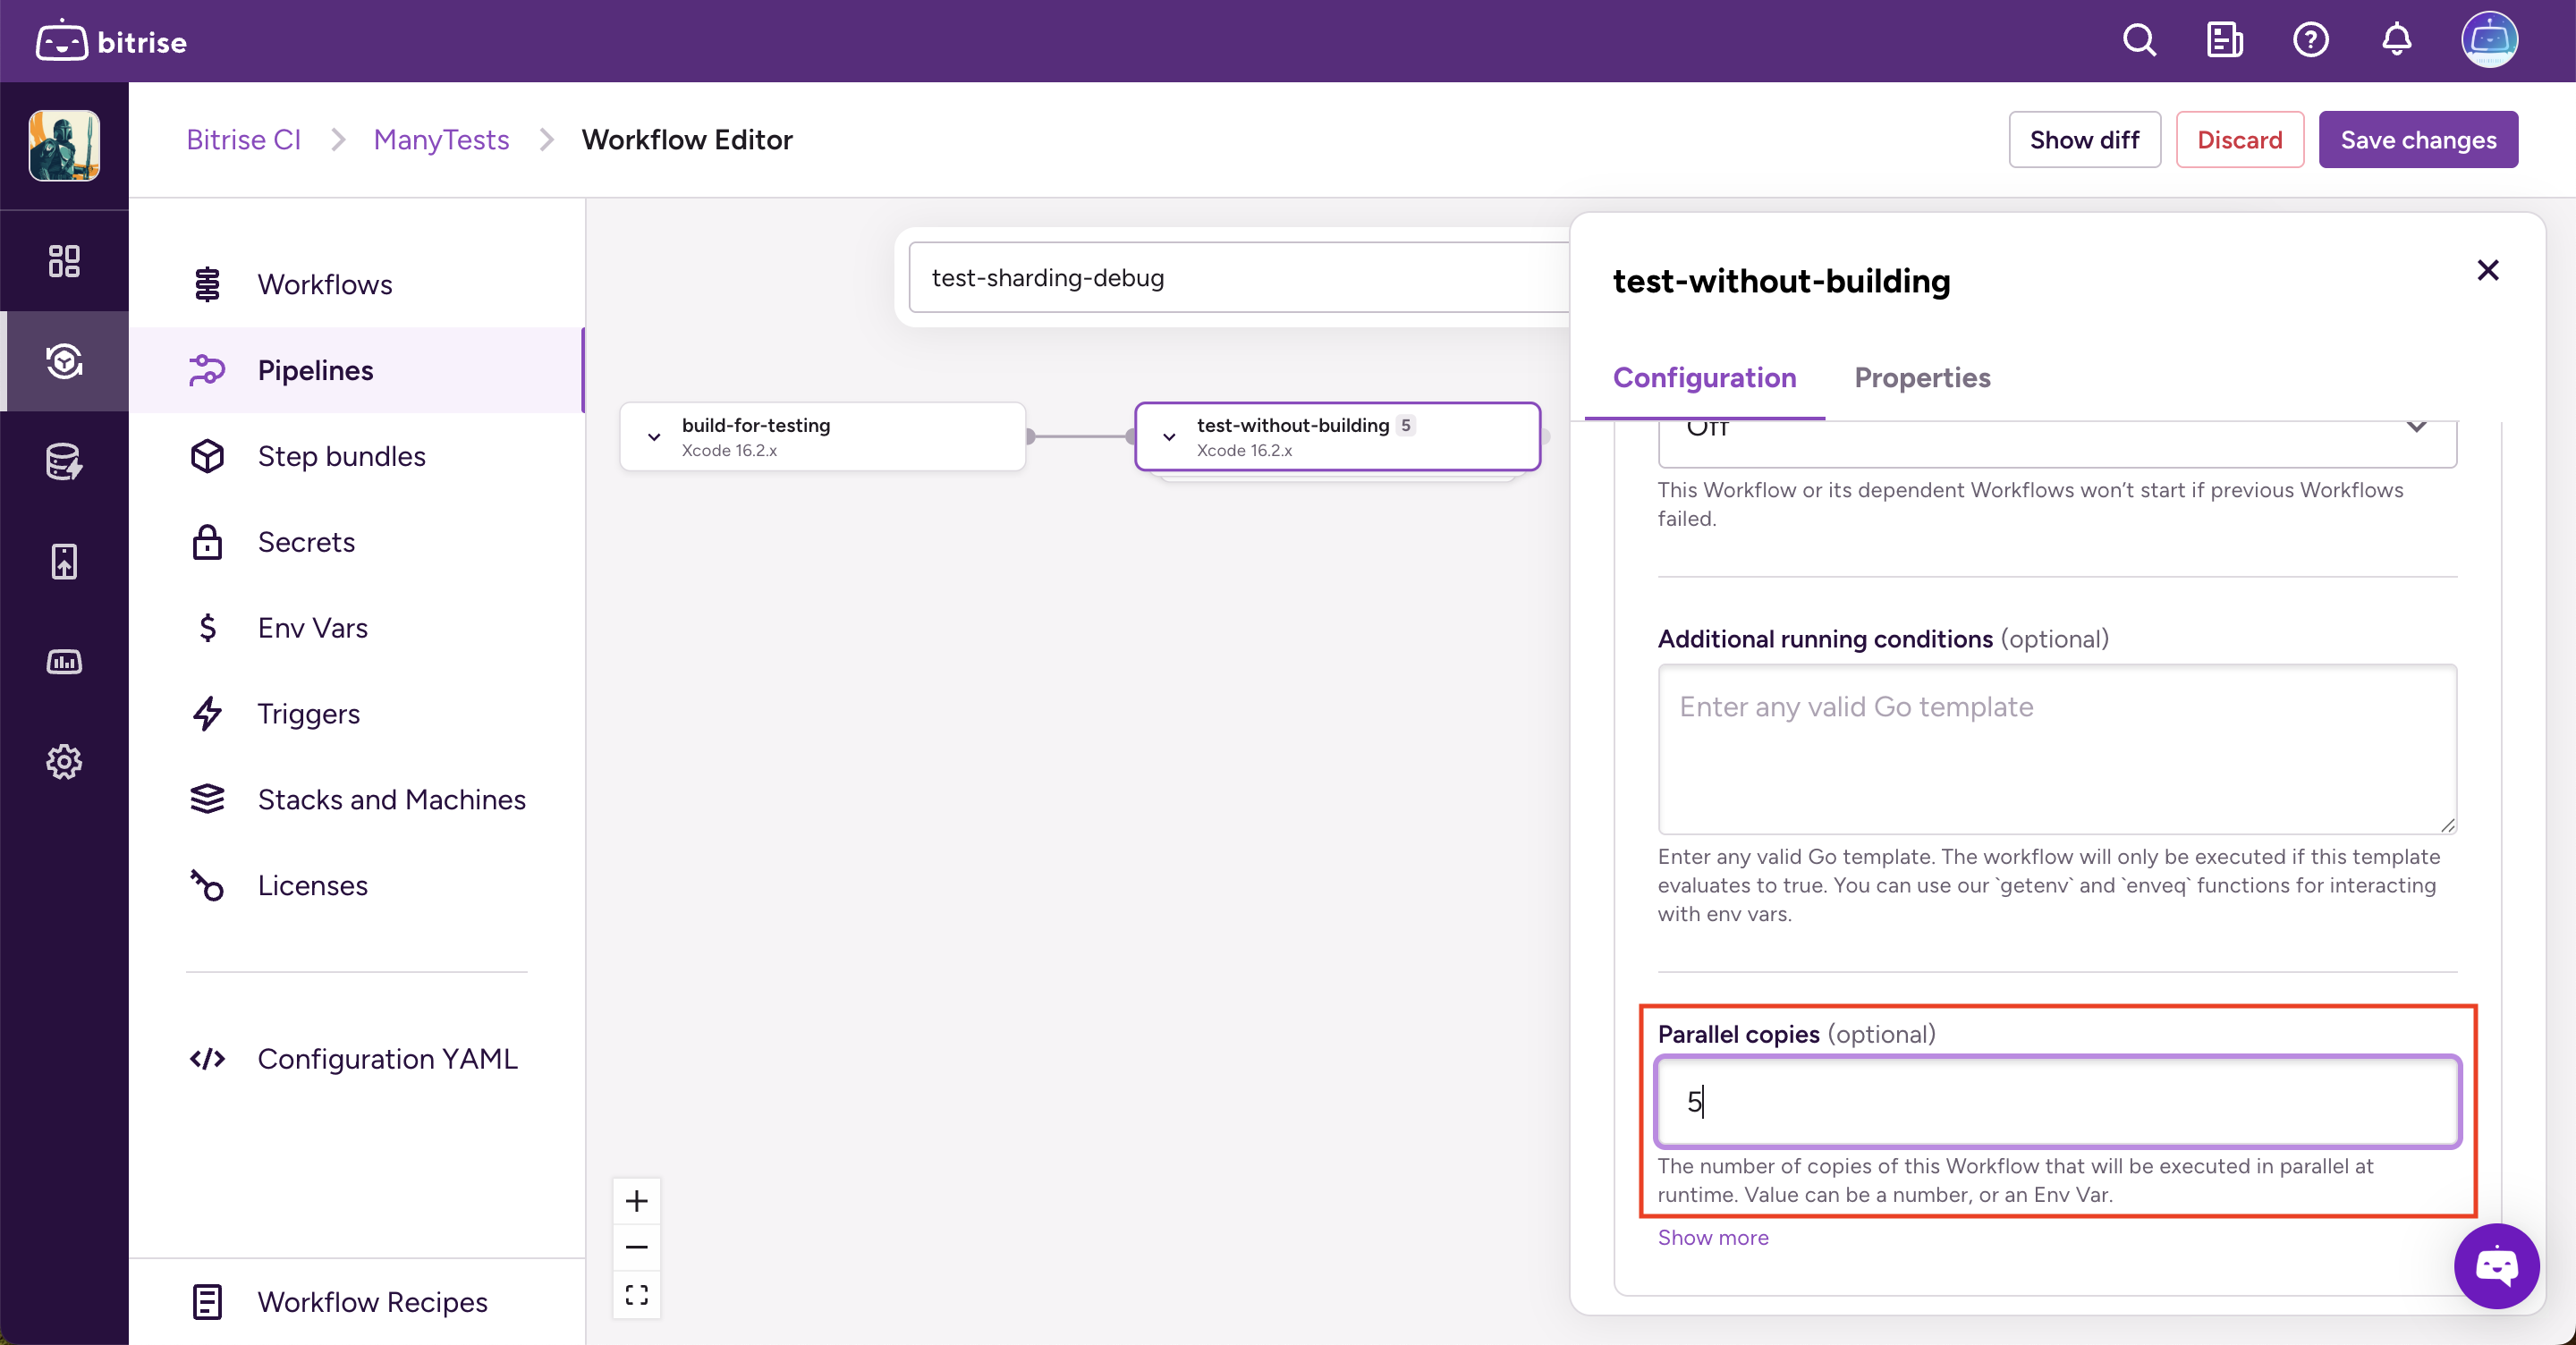
Task: Open the news document icon in header
Action: 2224,41
